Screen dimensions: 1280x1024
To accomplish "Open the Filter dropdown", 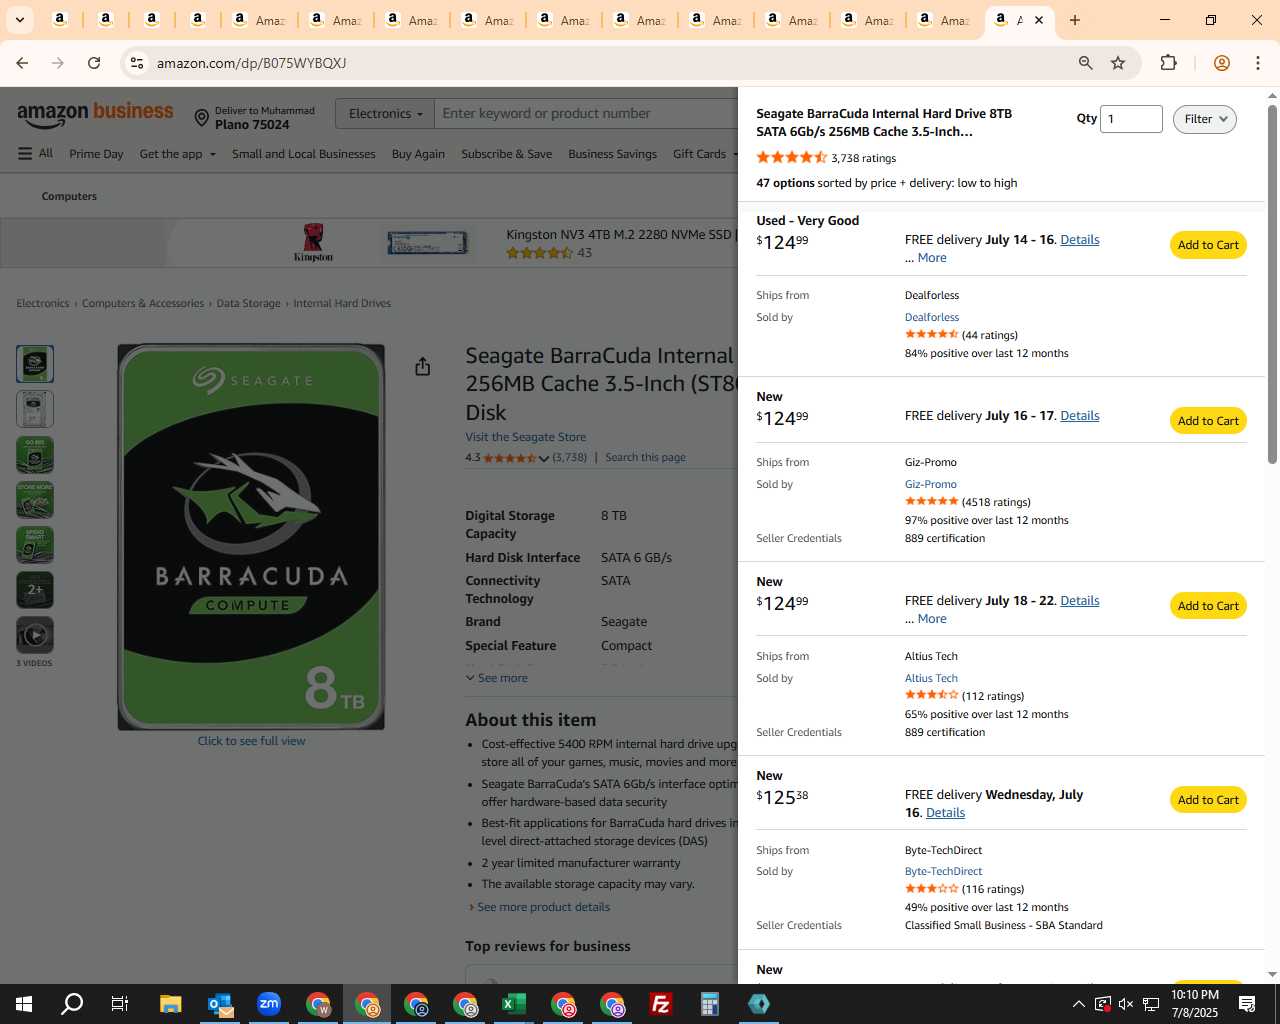I will [x=1204, y=119].
